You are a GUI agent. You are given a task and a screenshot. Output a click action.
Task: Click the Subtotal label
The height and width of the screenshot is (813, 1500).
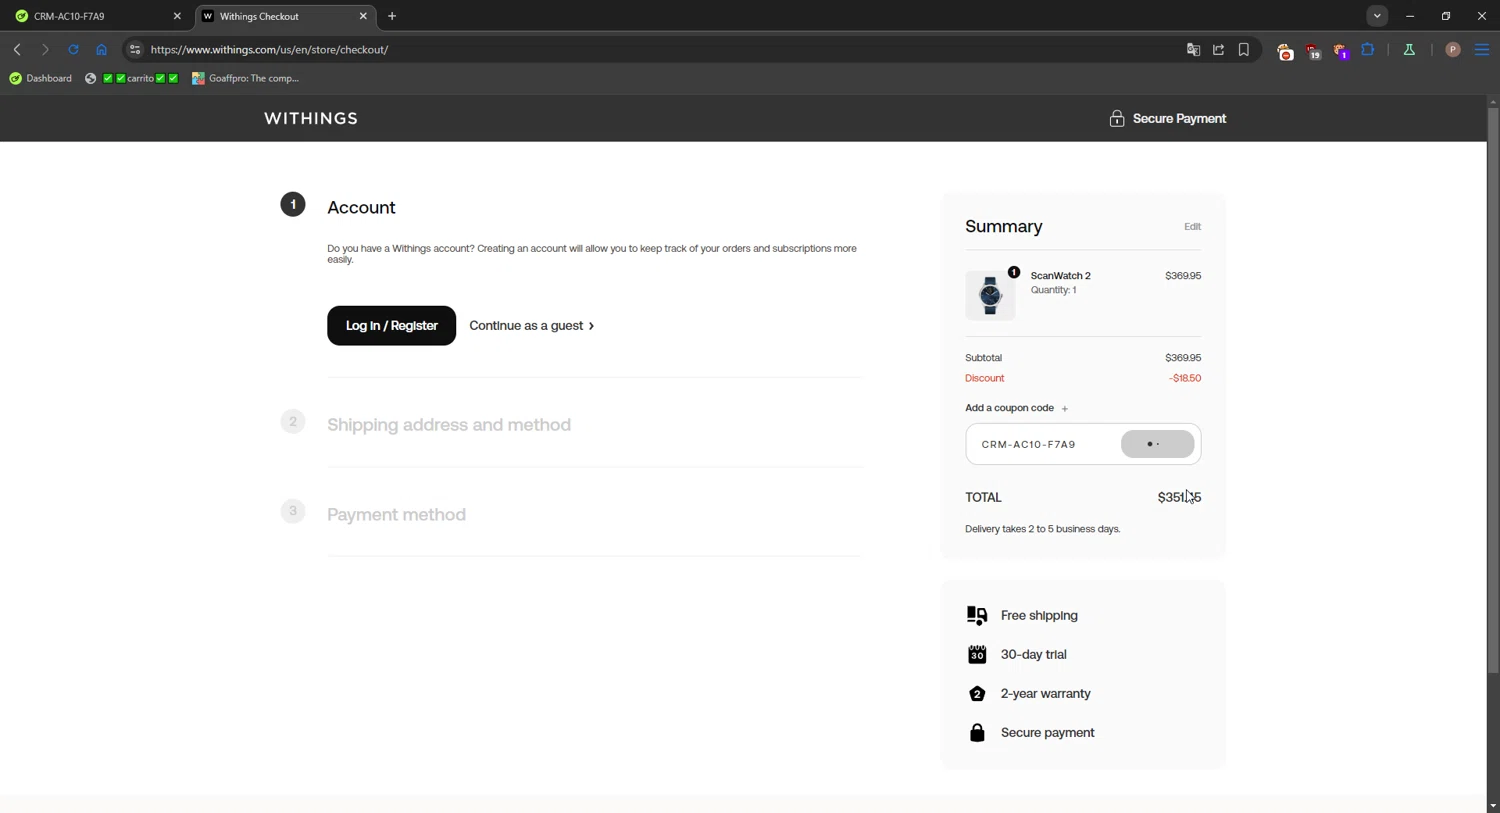point(983,358)
